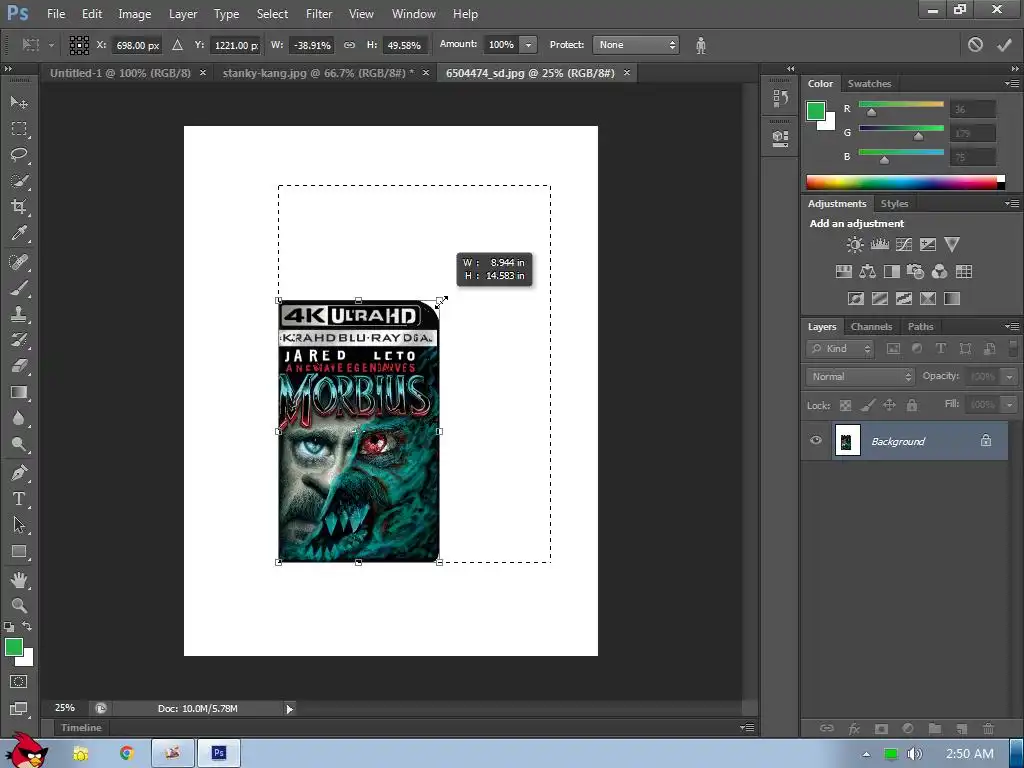Viewport: 1024px width, 768px height.
Task: Click the Chrome icon in the taskbar
Action: point(127,754)
